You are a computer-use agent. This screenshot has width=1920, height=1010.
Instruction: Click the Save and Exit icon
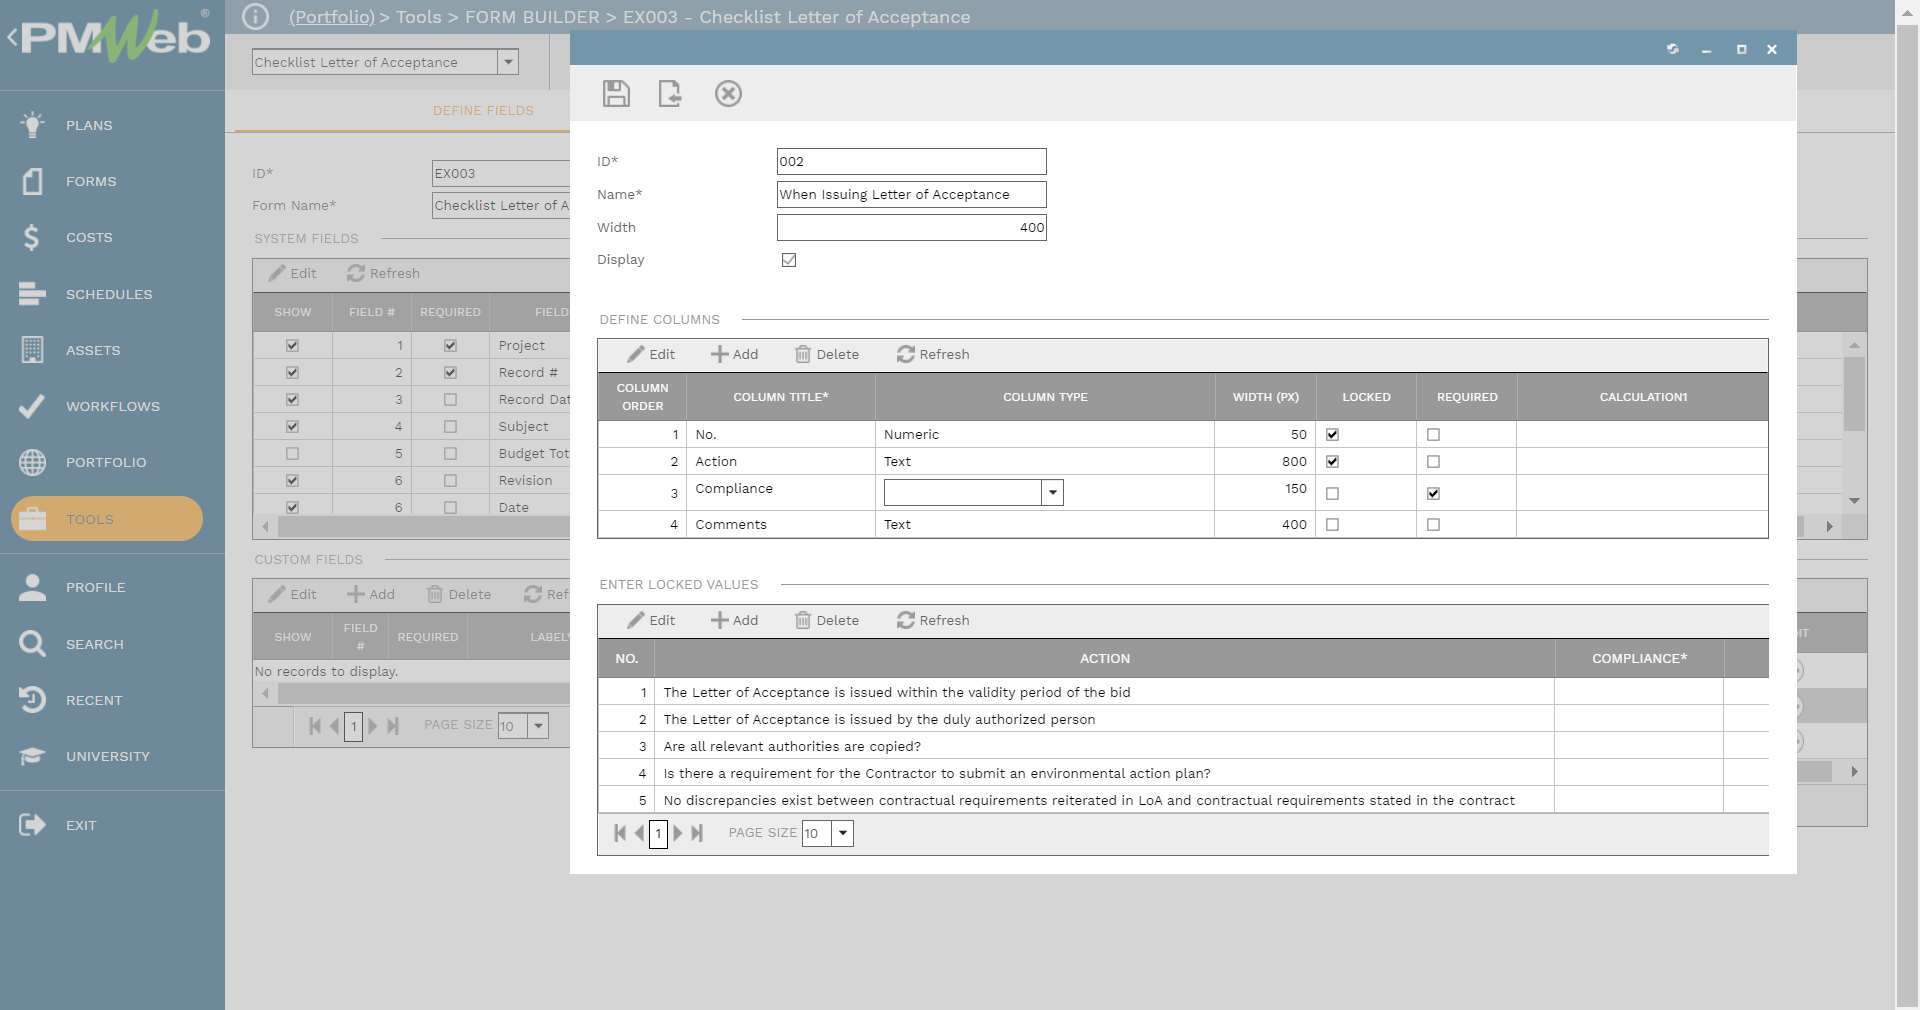point(670,93)
